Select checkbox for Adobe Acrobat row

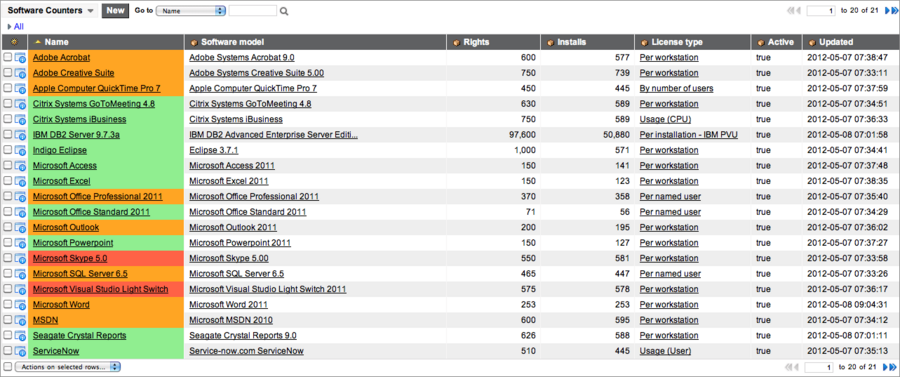(x=7, y=57)
